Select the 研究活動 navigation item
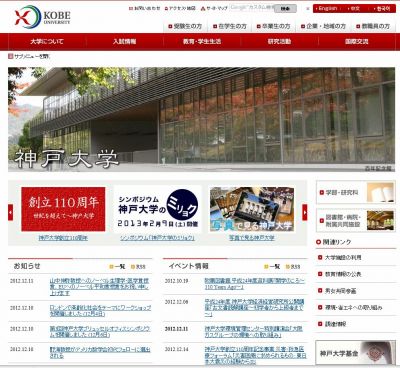400x368 pixels. (279, 42)
